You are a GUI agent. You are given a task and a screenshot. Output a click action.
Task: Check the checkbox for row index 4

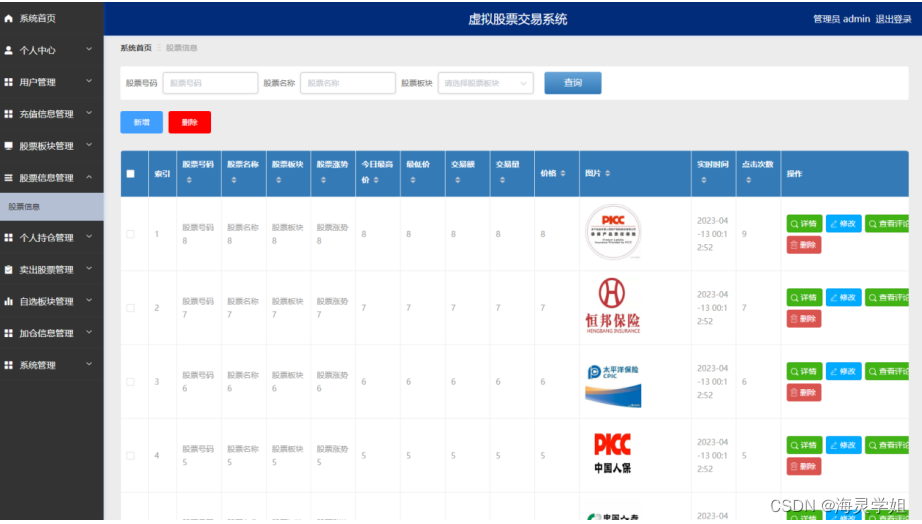[131, 455]
